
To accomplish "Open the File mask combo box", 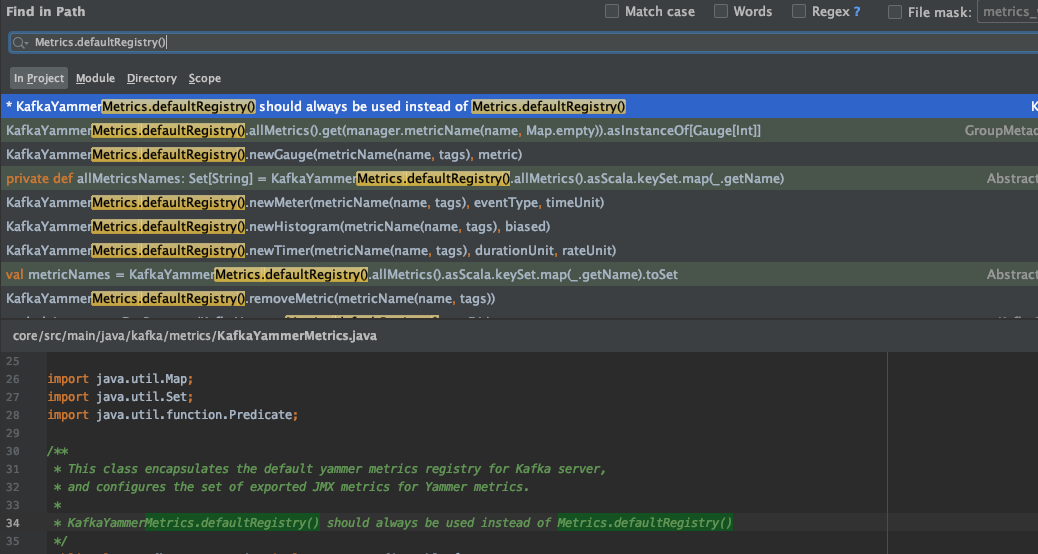I will pyautogui.click(x=1006, y=12).
